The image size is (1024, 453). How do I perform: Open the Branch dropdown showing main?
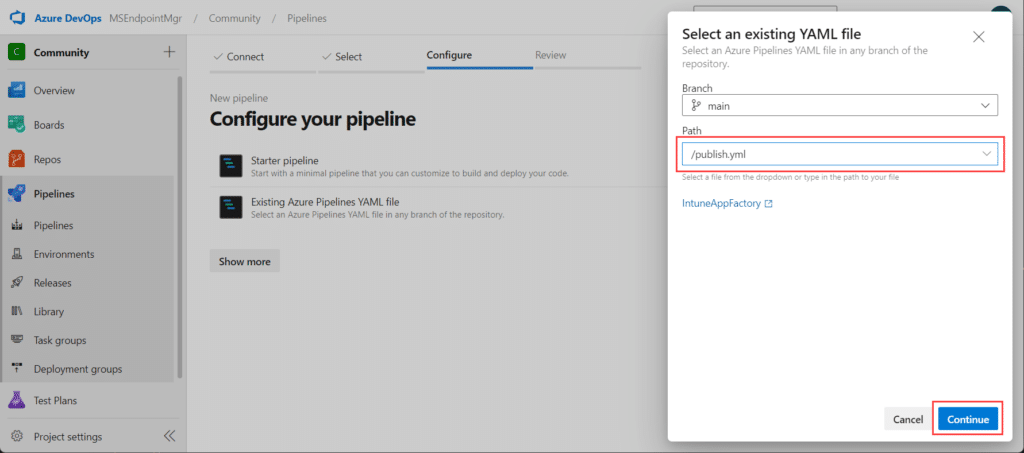click(839, 105)
